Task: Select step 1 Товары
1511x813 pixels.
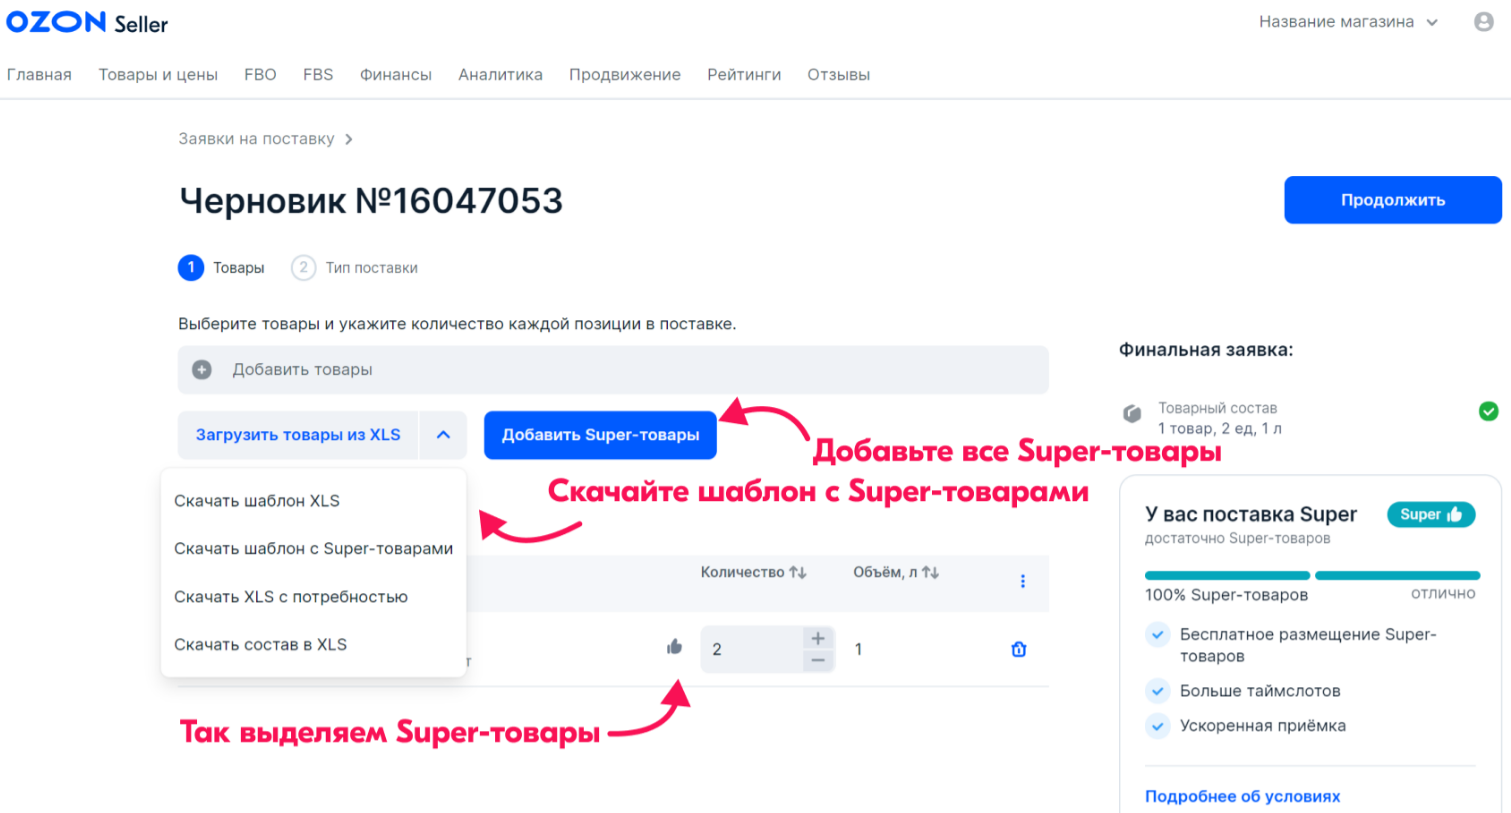Action: click(x=221, y=268)
